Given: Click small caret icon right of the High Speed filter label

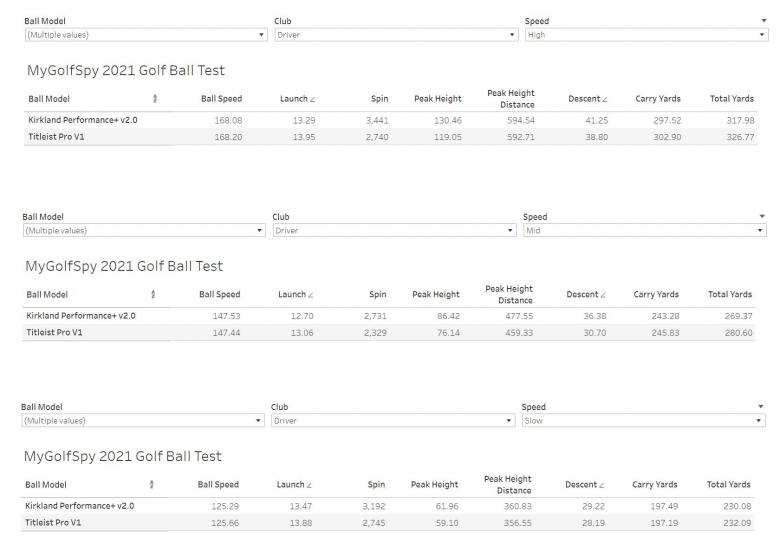Looking at the screenshot, I should 763,21.
